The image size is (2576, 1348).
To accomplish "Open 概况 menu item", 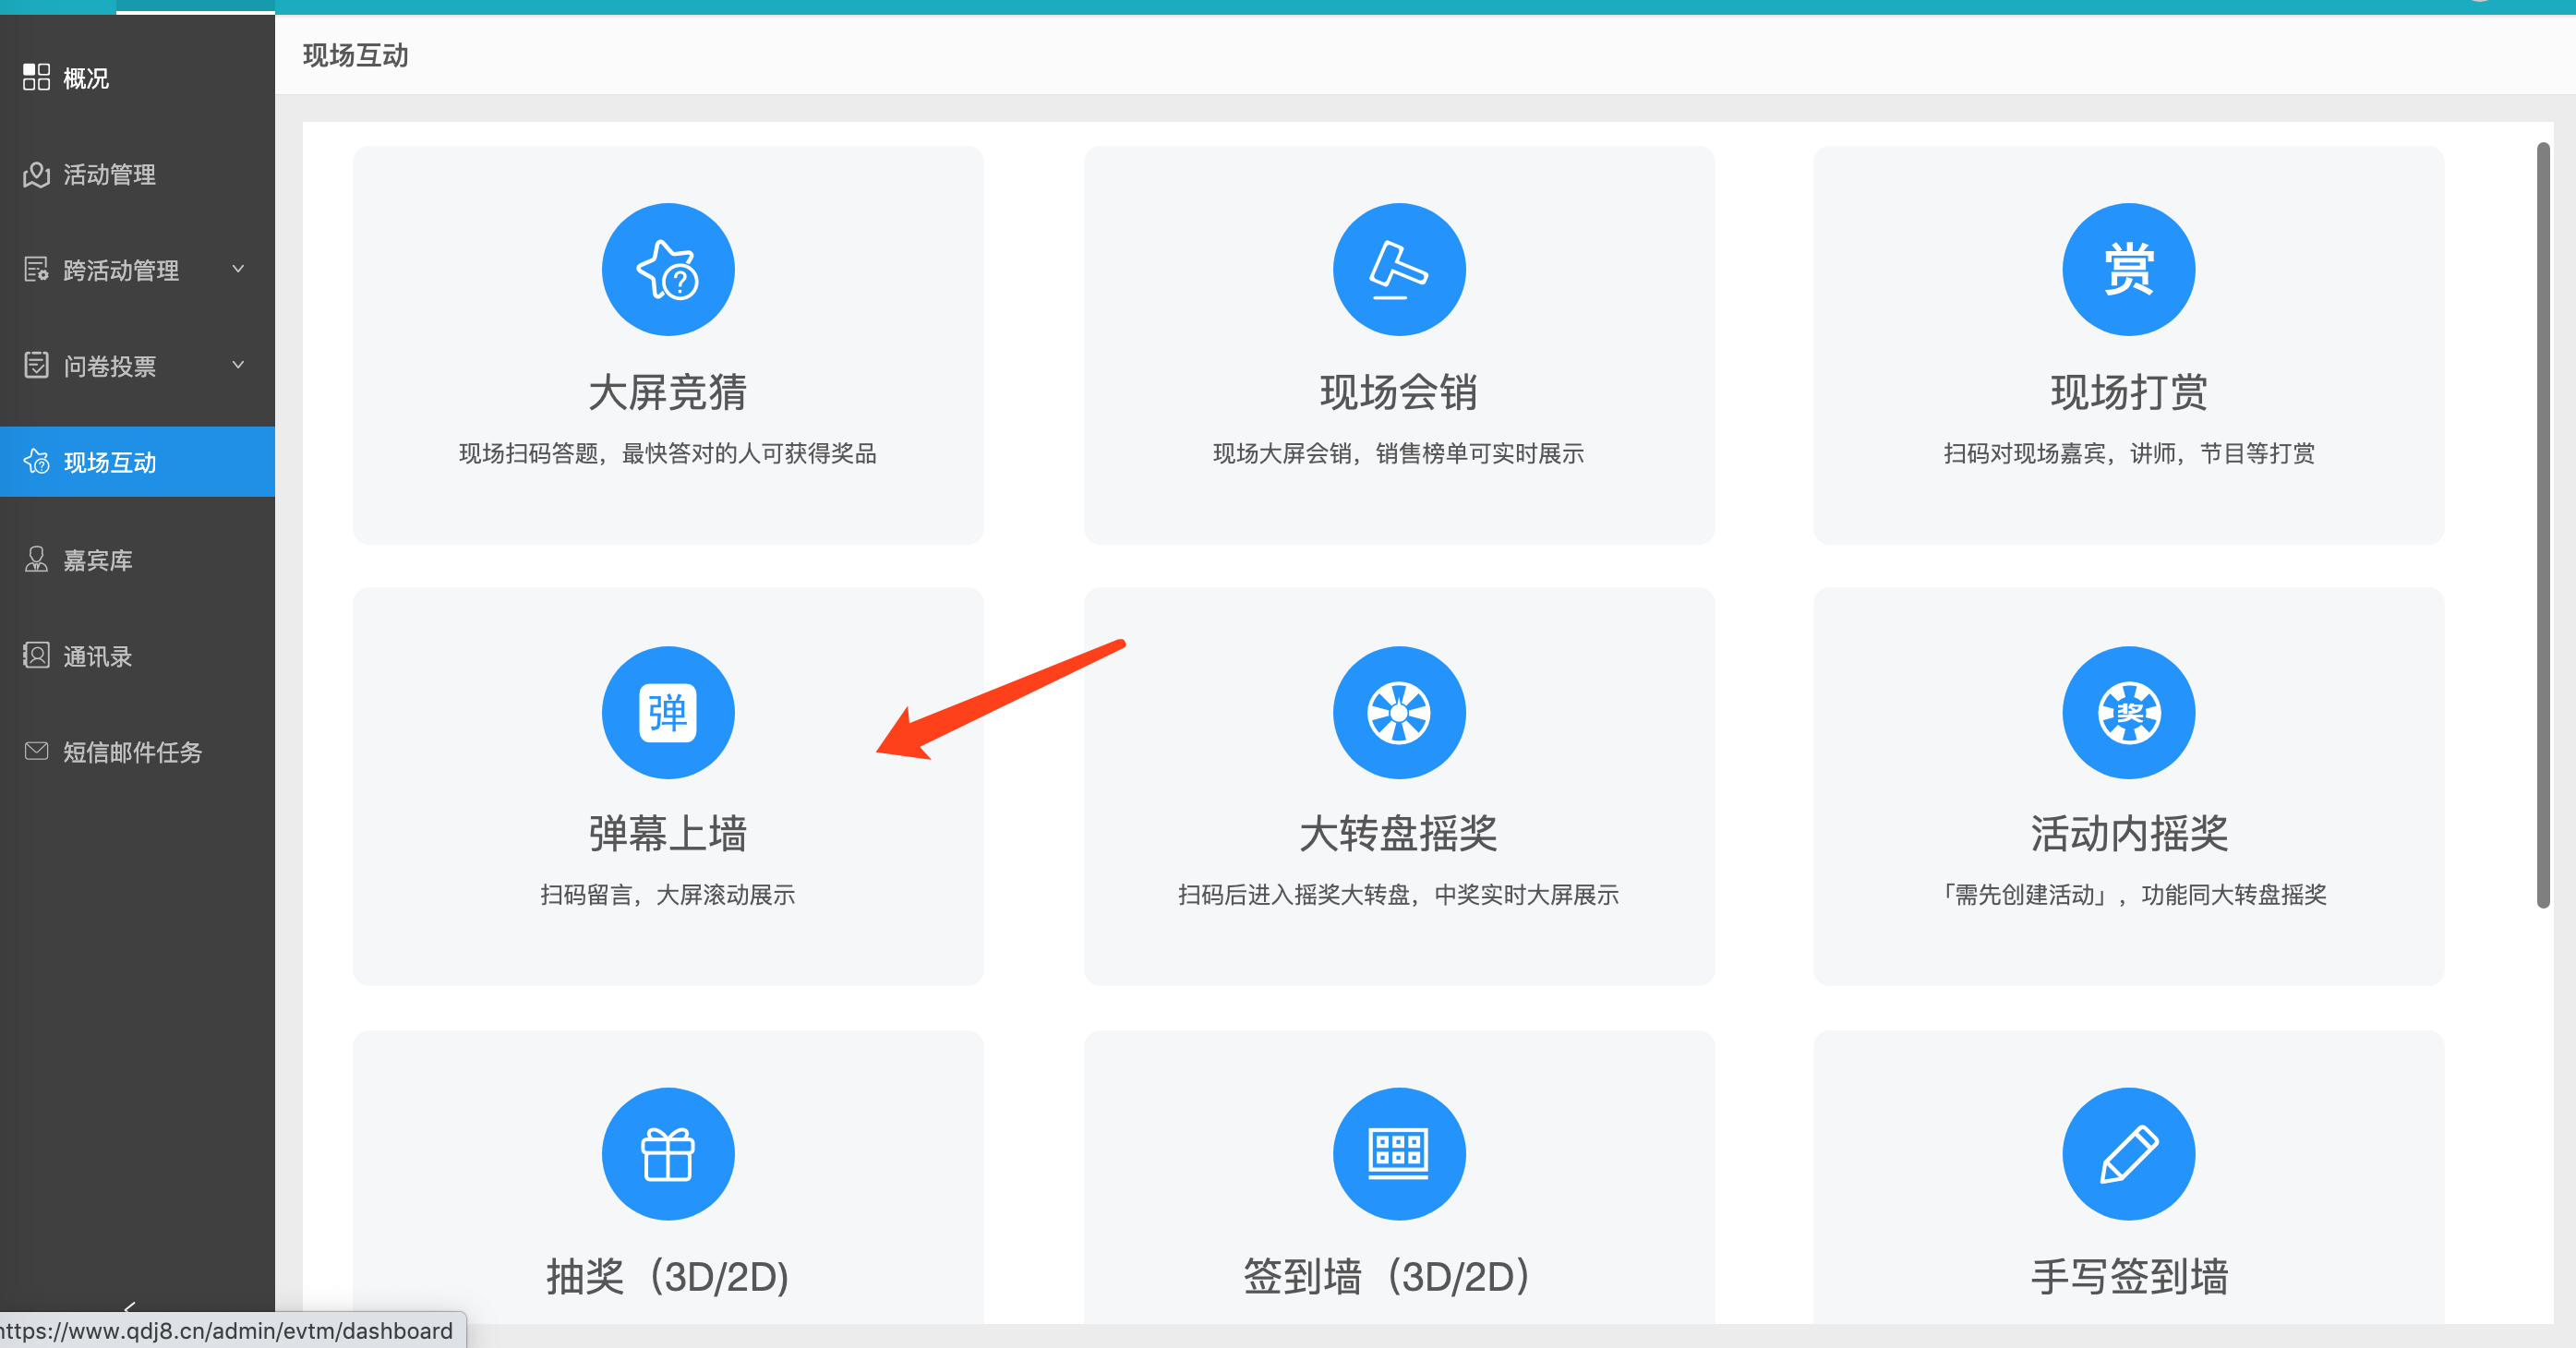I will (137, 78).
